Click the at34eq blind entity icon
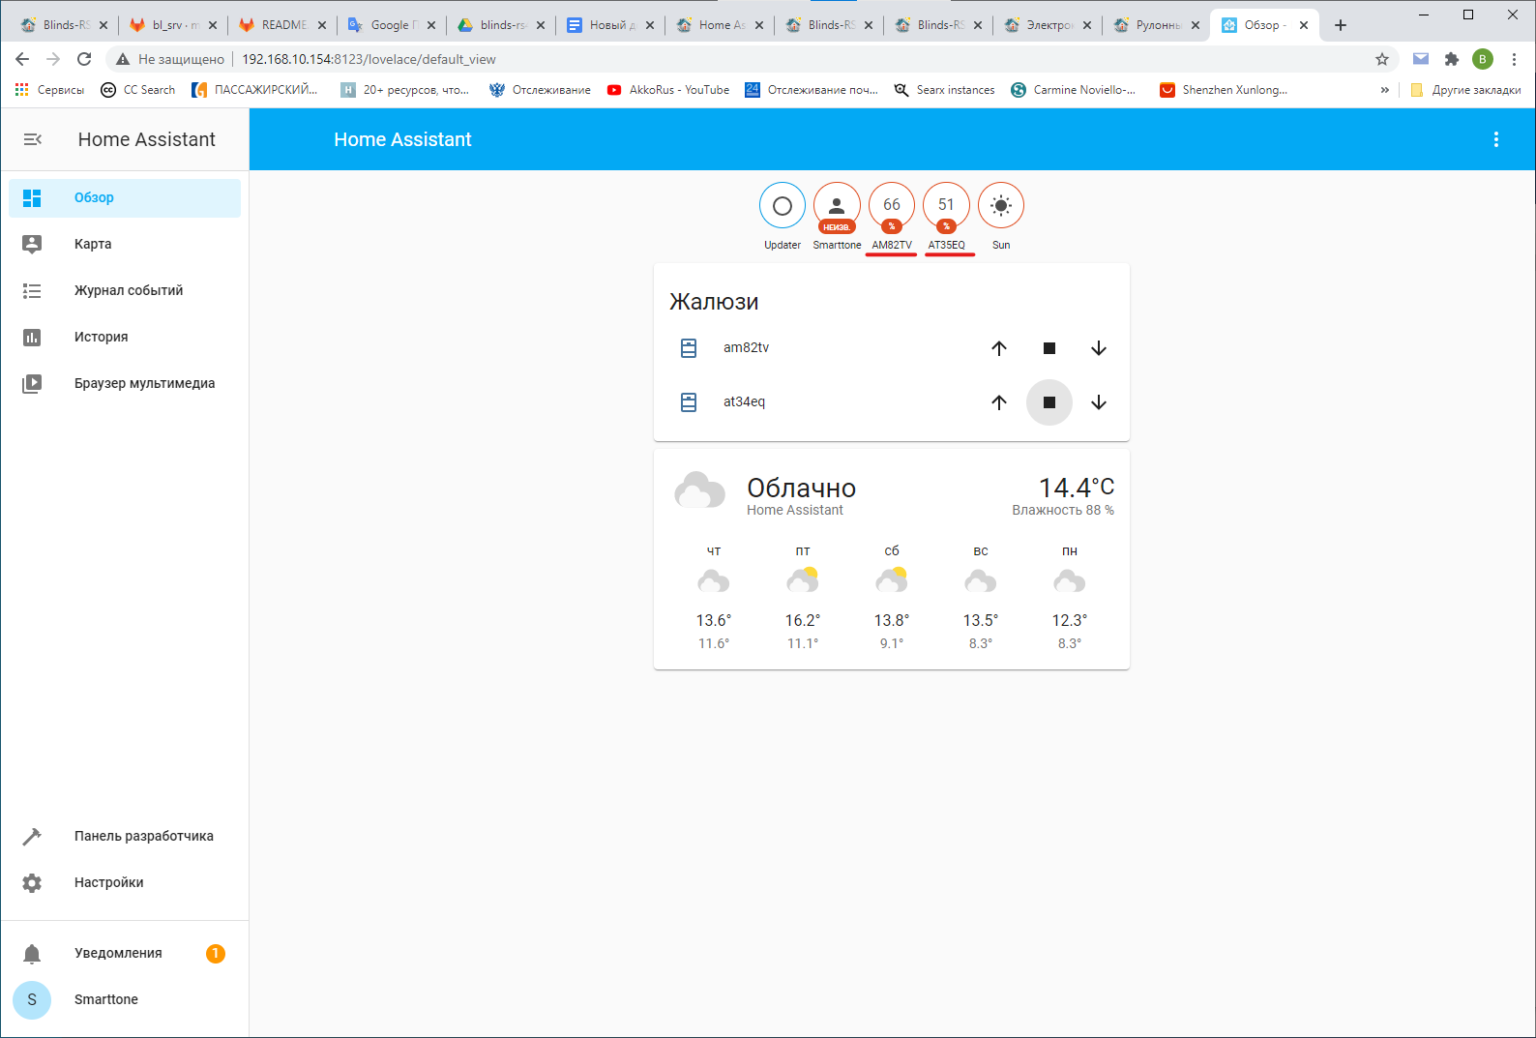1536x1038 pixels. (689, 402)
